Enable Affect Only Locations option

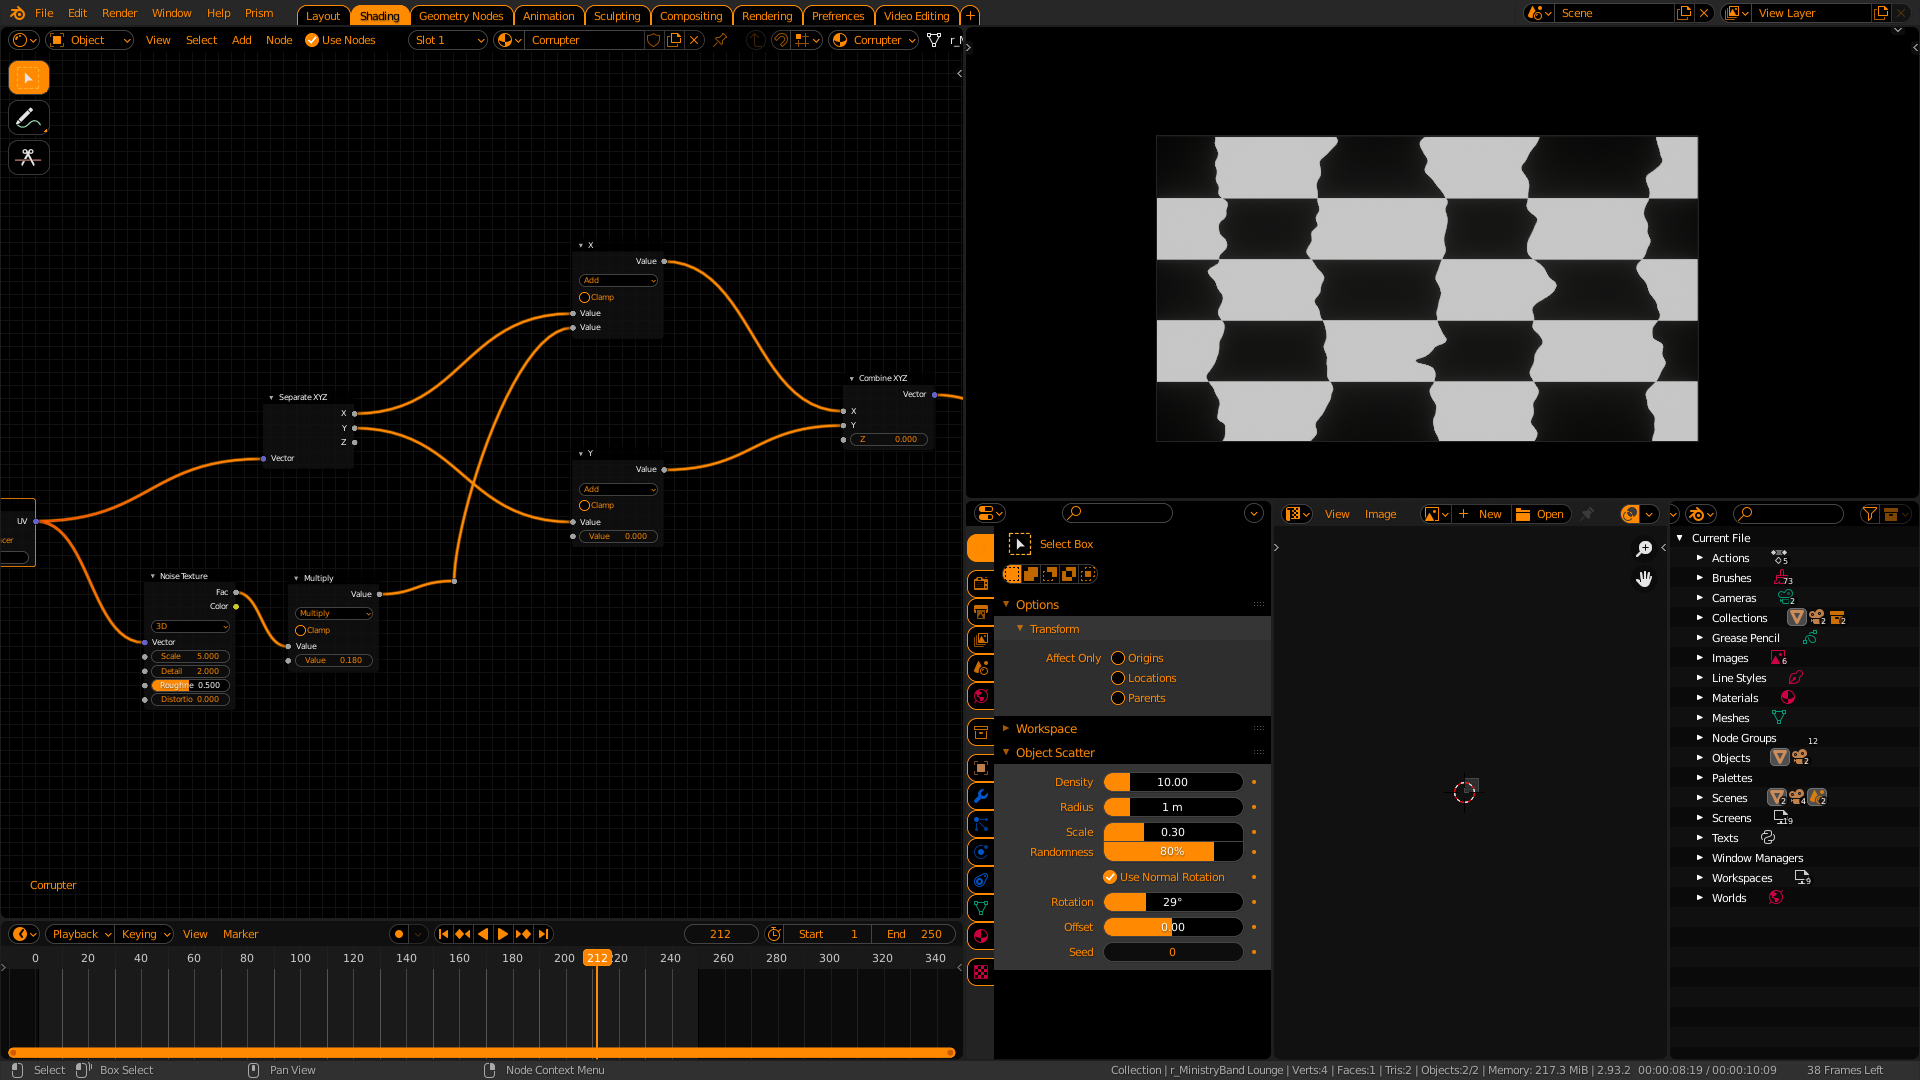(x=1118, y=678)
